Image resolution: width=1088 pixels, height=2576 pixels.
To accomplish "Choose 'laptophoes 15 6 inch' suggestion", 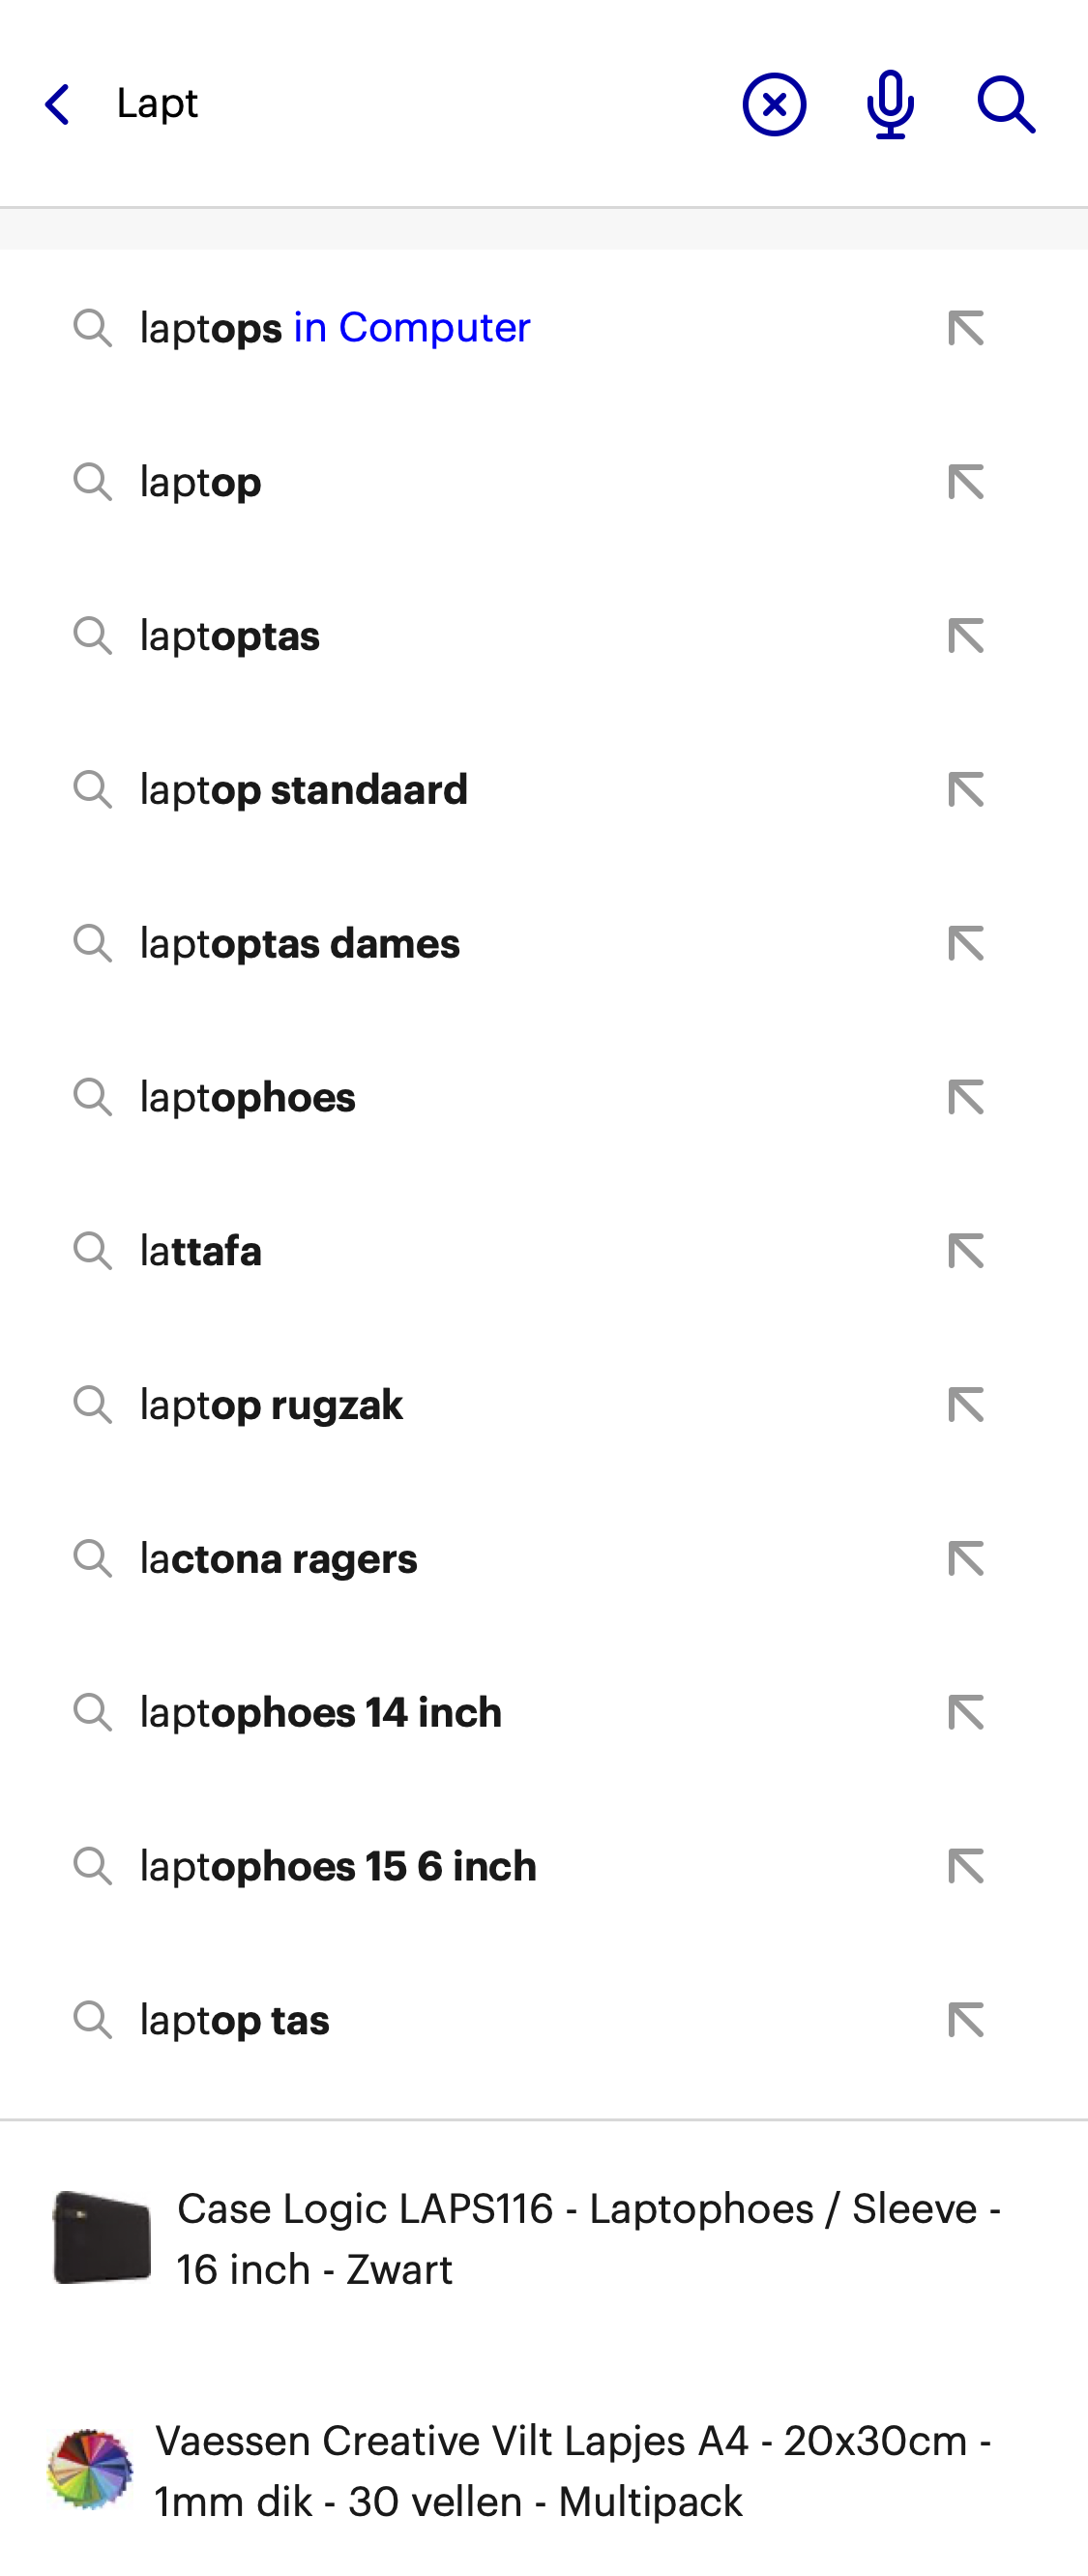I will point(338,1867).
